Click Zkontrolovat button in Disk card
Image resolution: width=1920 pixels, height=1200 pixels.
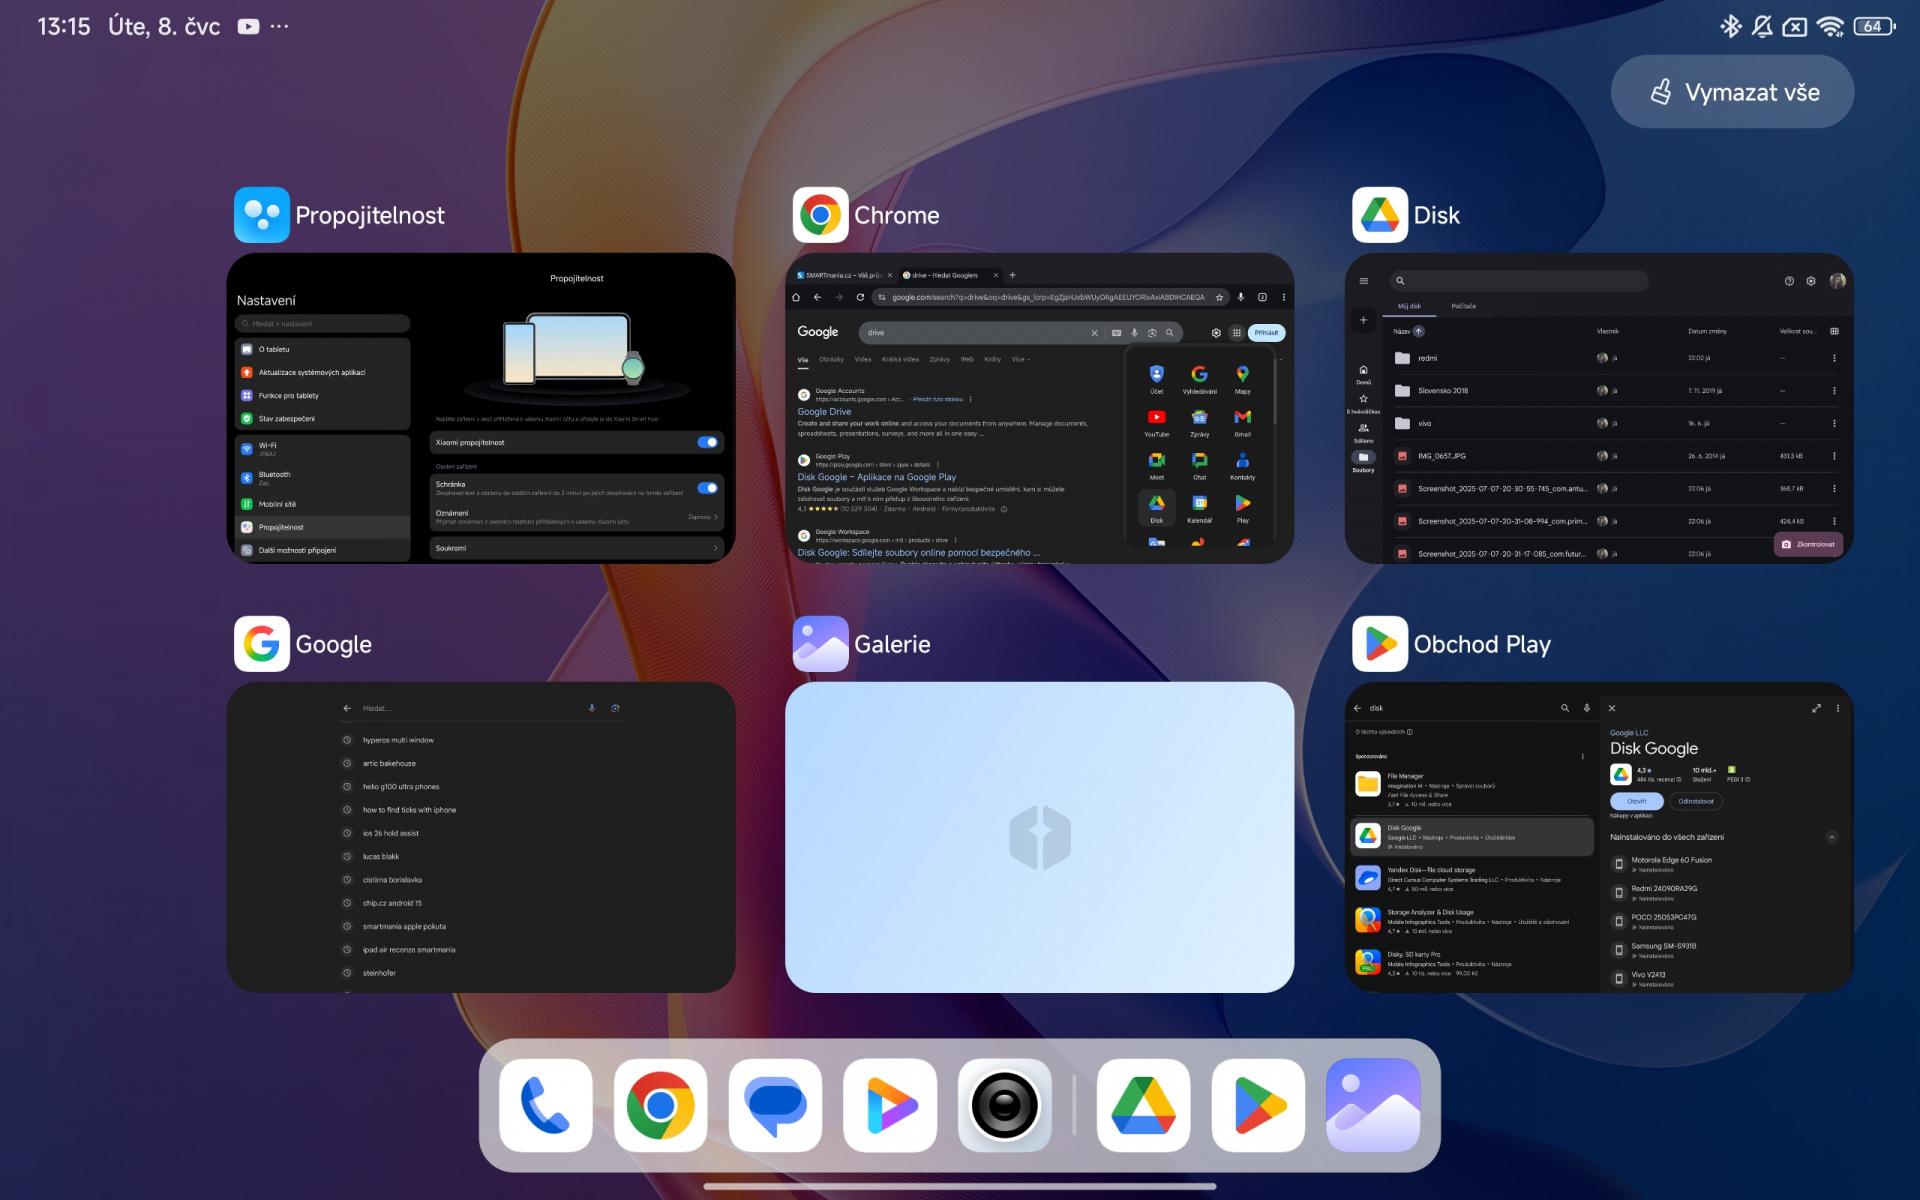coord(1808,544)
